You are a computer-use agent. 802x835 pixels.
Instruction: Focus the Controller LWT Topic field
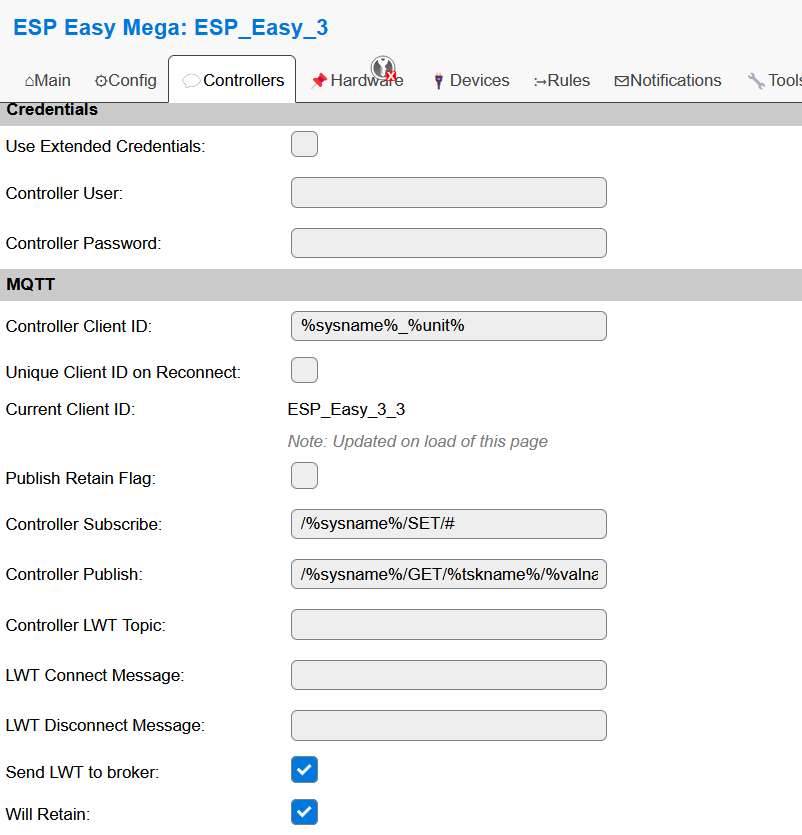[448, 625]
